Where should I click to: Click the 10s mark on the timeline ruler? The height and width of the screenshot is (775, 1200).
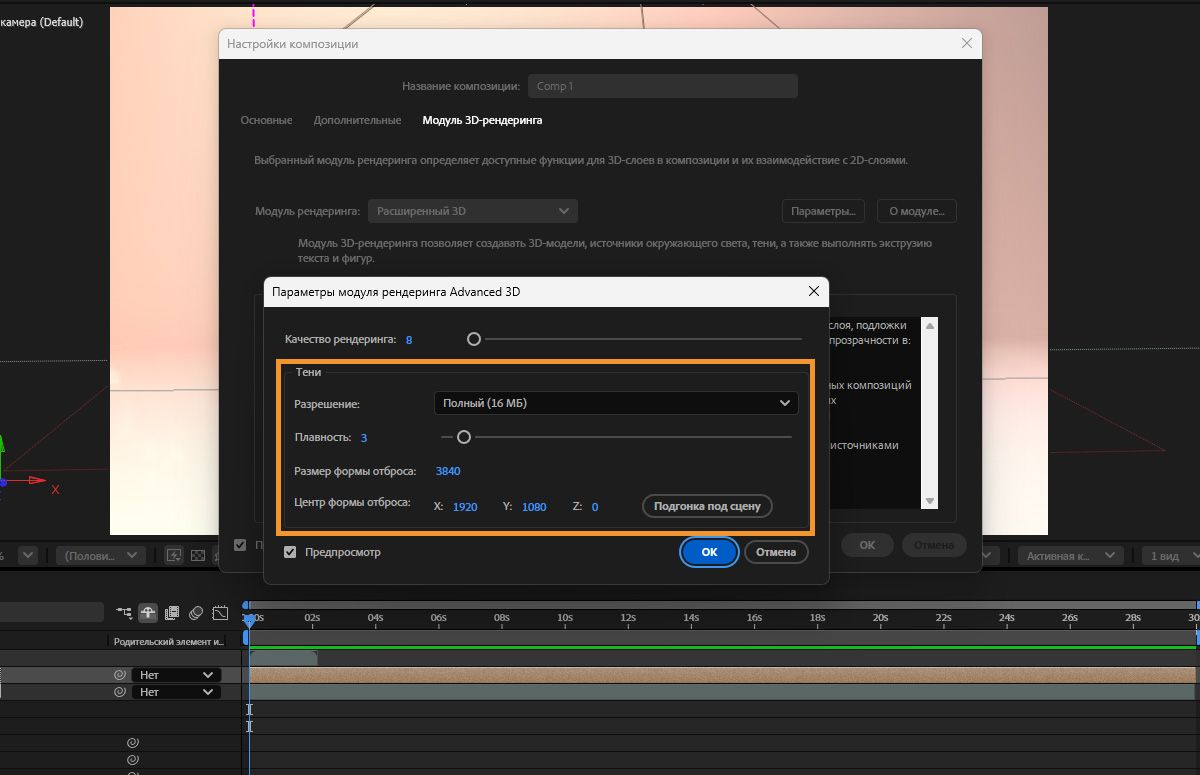[565, 618]
